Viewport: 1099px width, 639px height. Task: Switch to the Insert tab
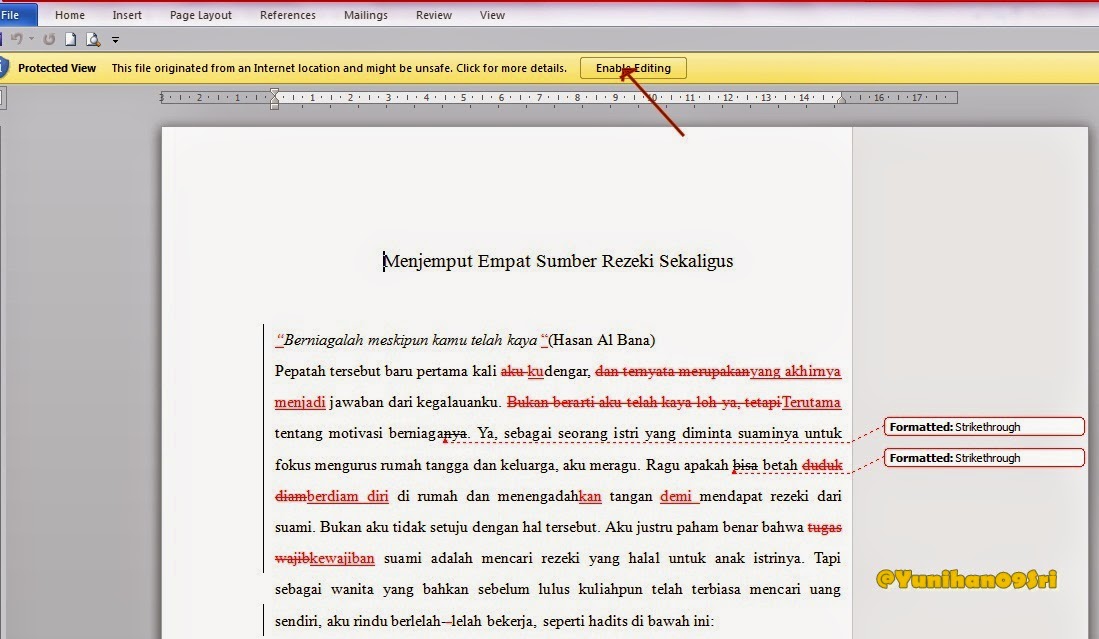click(x=127, y=14)
